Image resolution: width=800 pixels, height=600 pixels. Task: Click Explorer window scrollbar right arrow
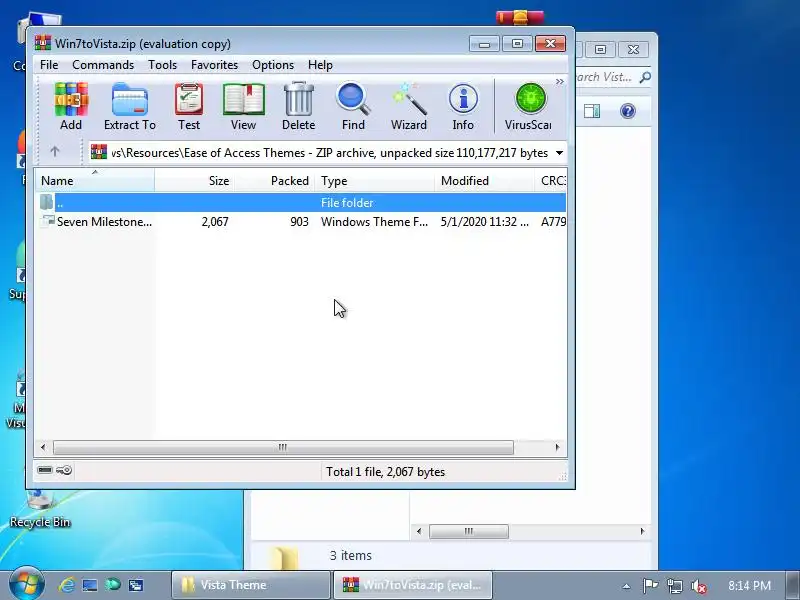click(x=642, y=532)
